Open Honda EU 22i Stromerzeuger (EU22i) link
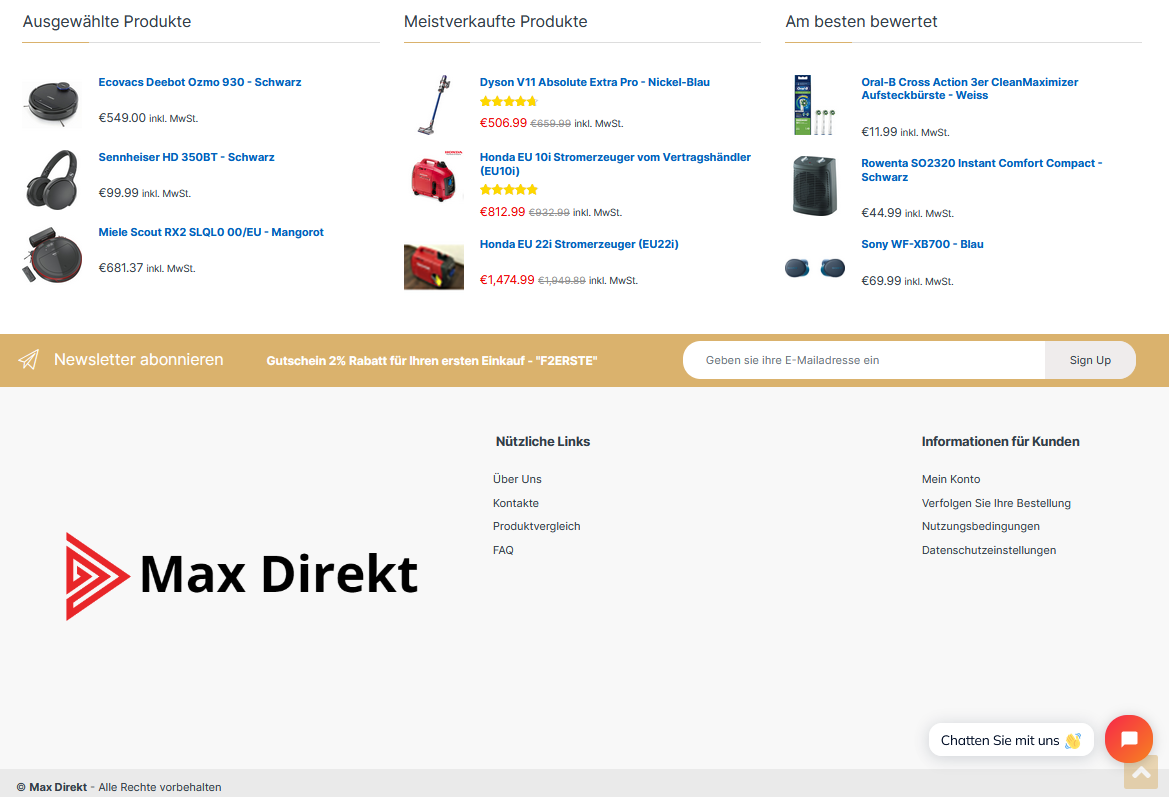Image resolution: width=1169 pixels, height=797 pixels. point(579,245)
